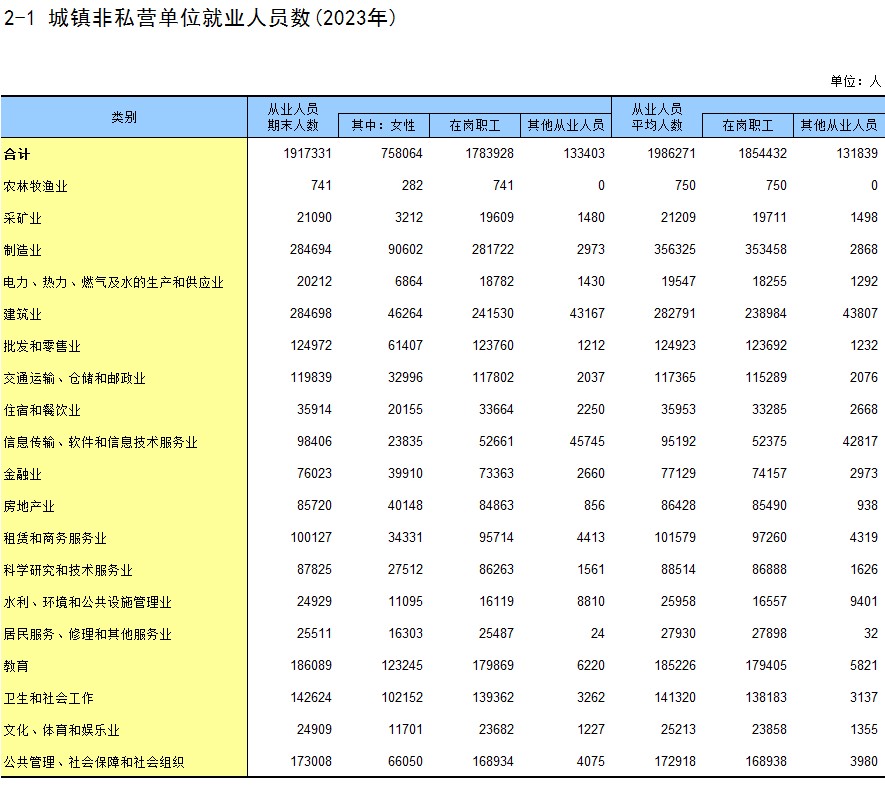Click the table title text for 2023年
Image resolution: width=885 pixels, height=810 pixels.
[x=201, y=19]
